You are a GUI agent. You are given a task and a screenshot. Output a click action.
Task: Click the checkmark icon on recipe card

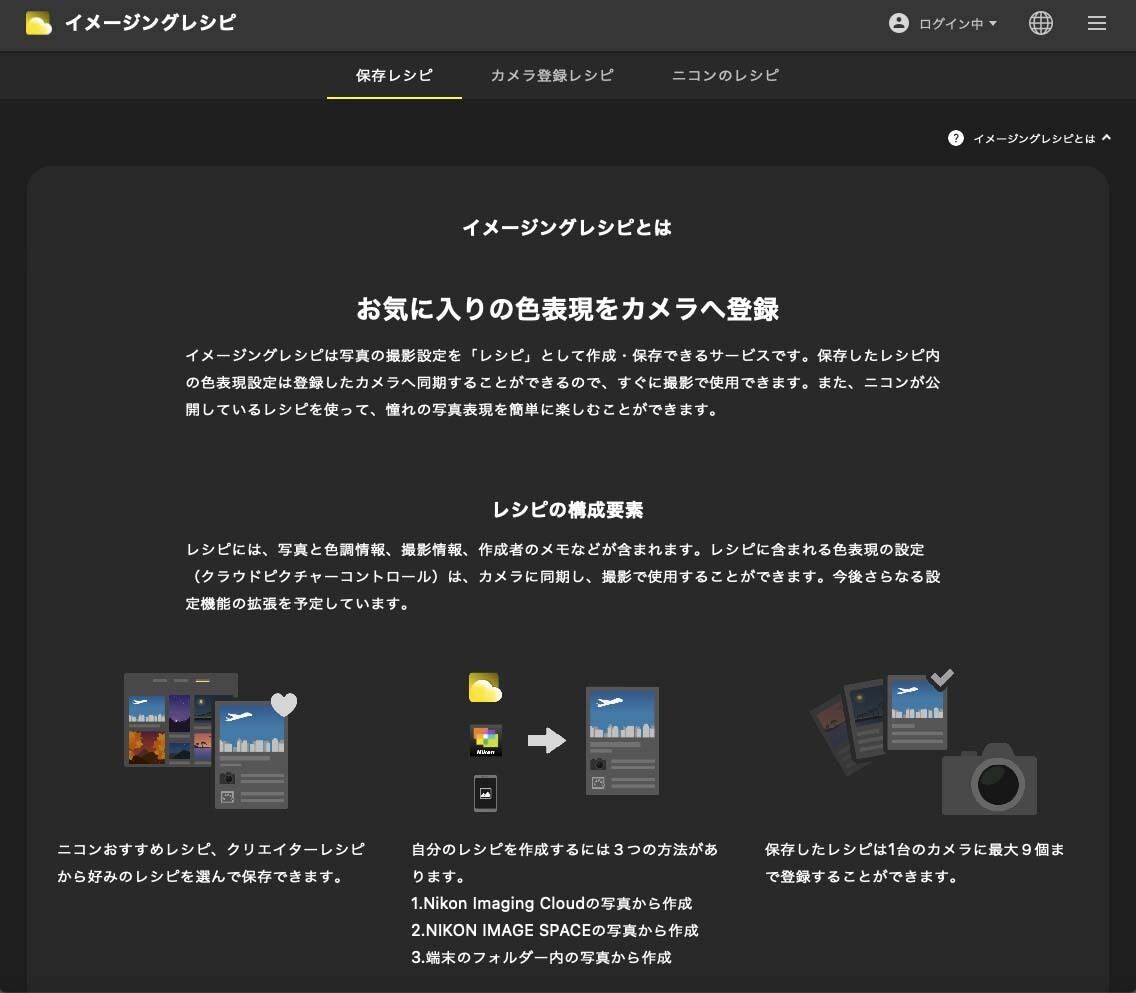[942, 678]
